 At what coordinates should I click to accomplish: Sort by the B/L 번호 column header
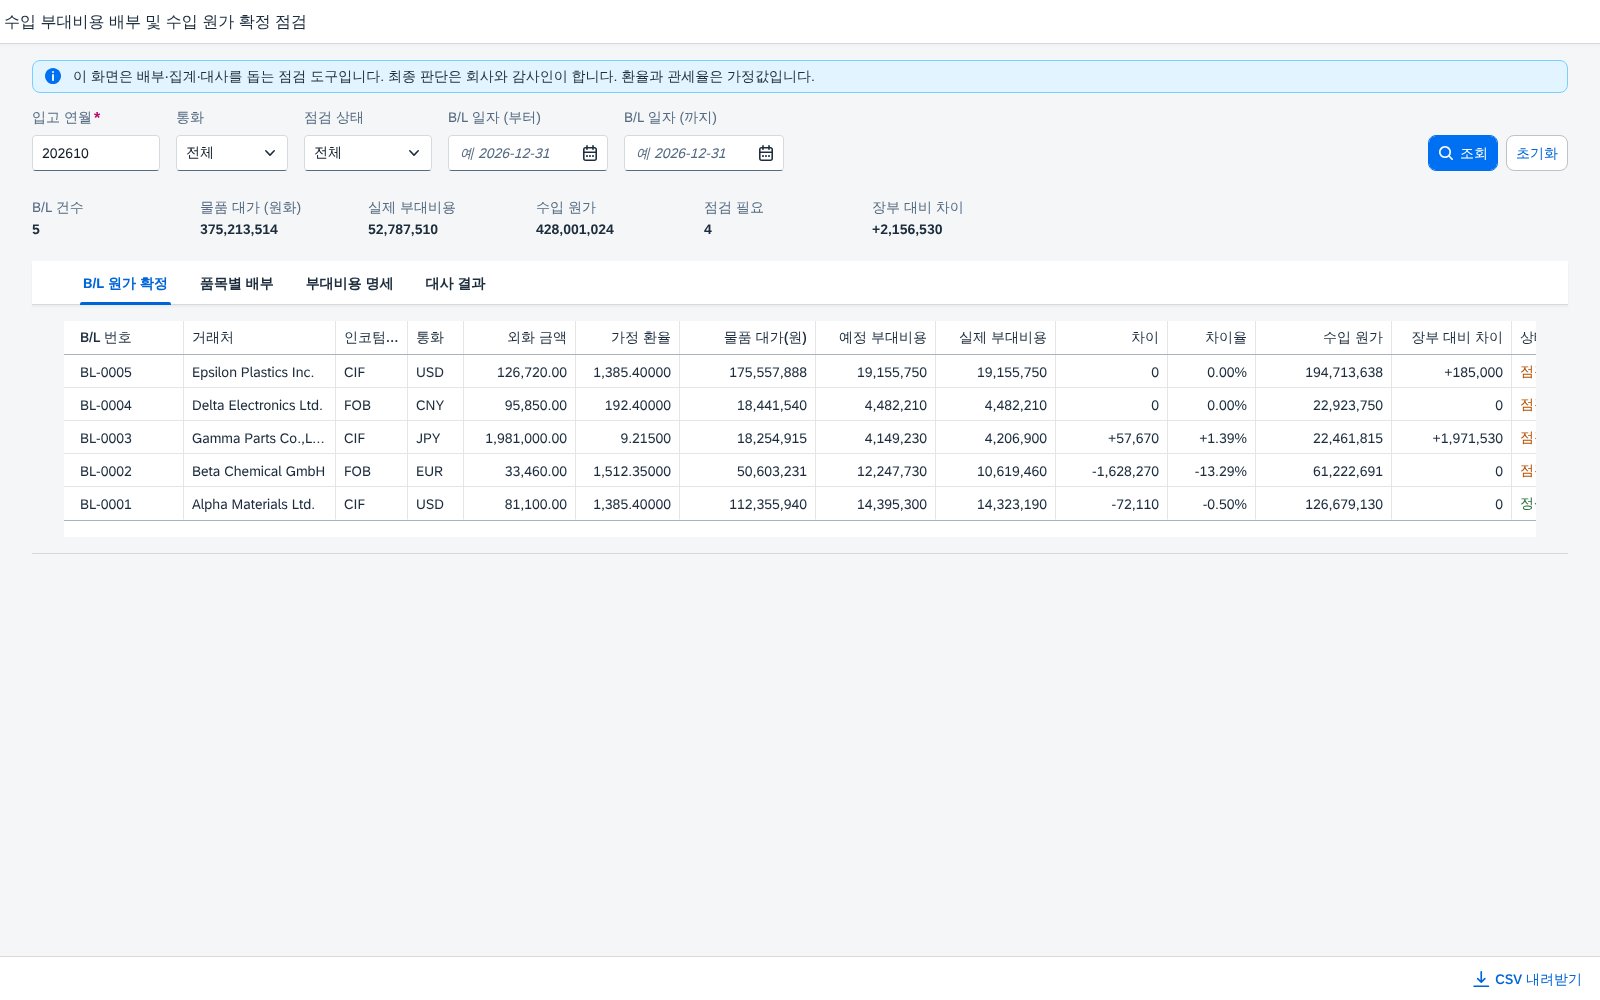pyautogui.click(x=124, y=338)
